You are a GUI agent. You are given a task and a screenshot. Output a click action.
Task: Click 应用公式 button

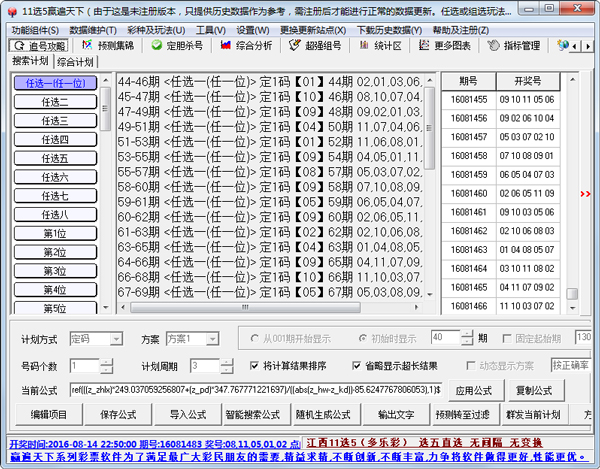(474, 391)
